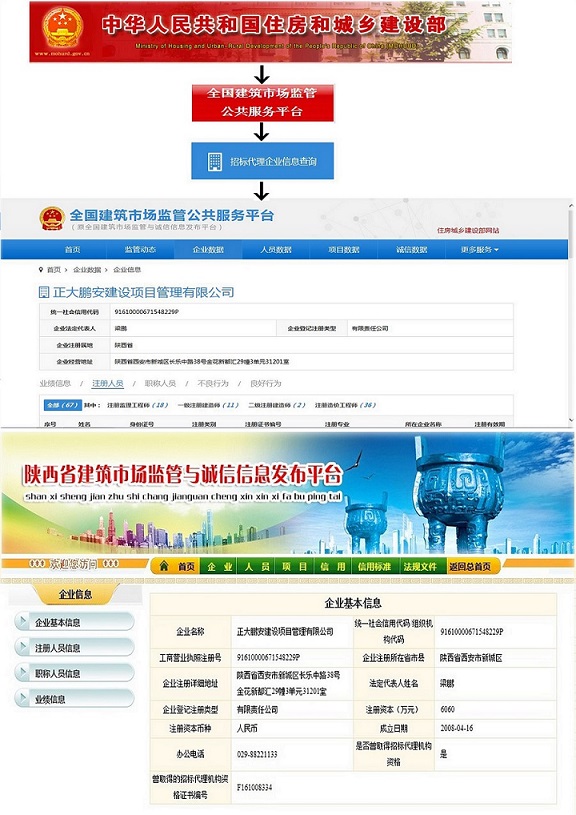Click the scrollbar down arrow of the platform page
Image resolution: width=576 pixels, height=815 pixels.
click(571, 420)
